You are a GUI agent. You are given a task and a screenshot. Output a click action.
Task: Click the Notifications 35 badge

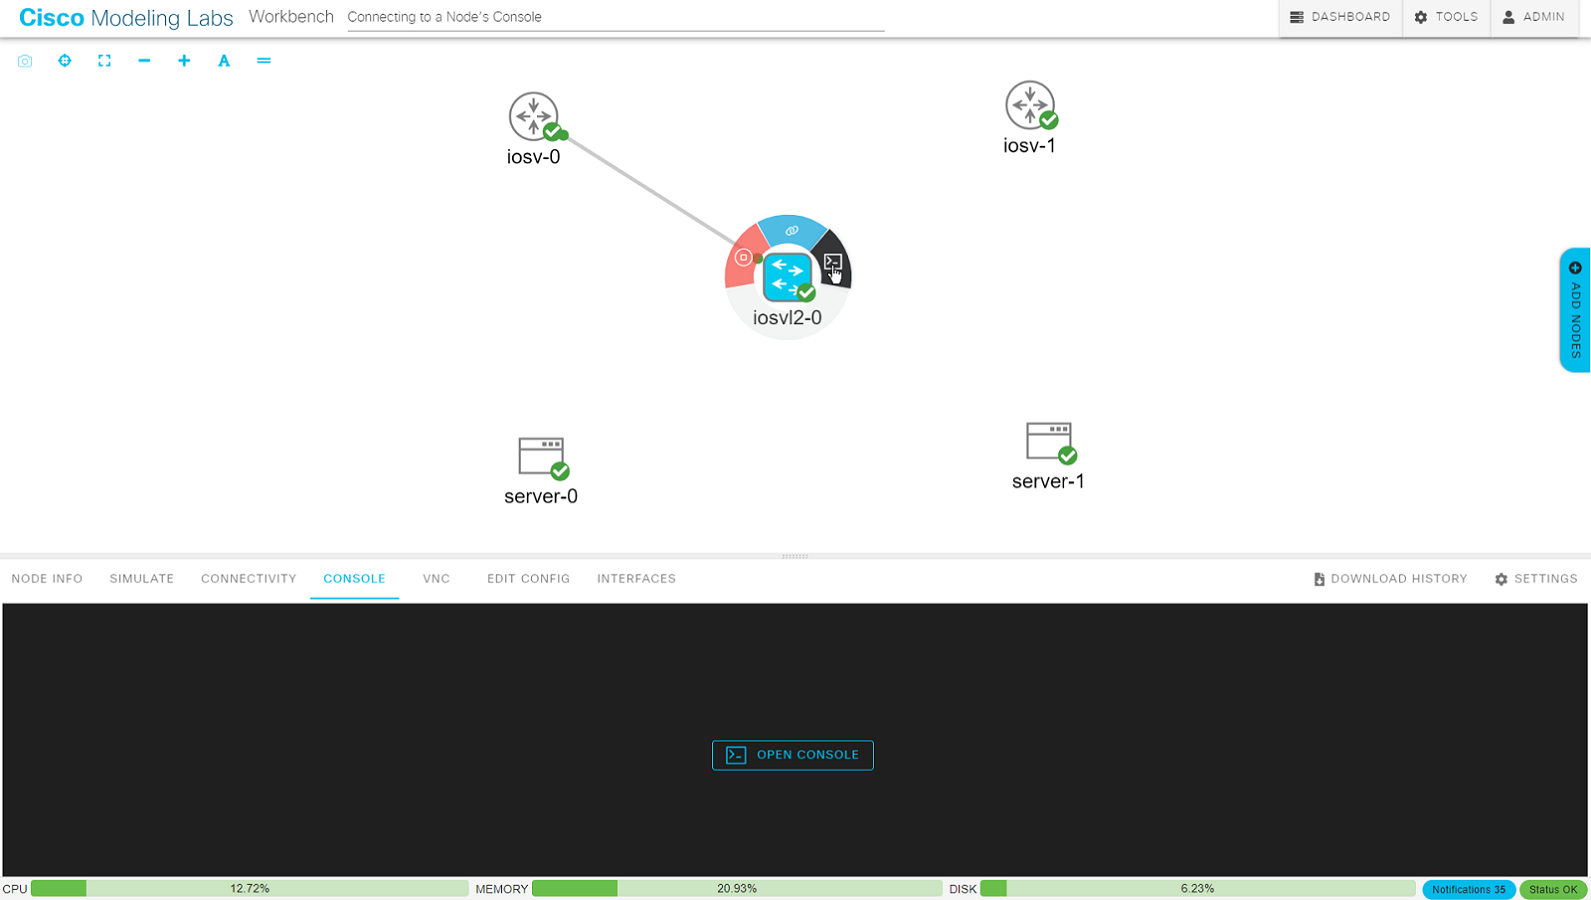coord(1468,889)
